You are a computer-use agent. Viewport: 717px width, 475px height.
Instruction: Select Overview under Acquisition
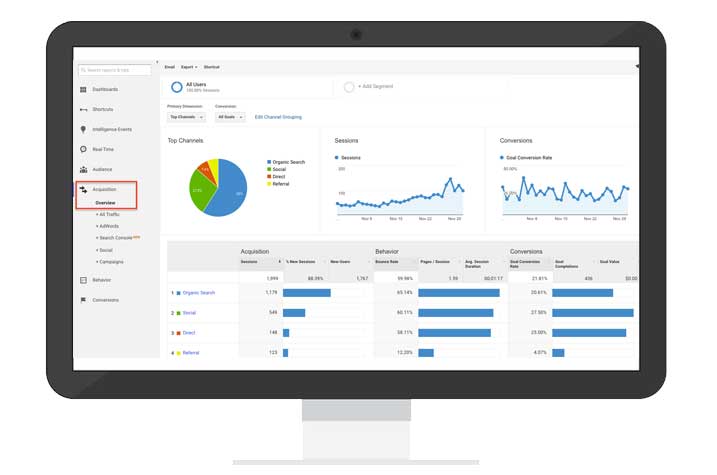tap(105, 203)
